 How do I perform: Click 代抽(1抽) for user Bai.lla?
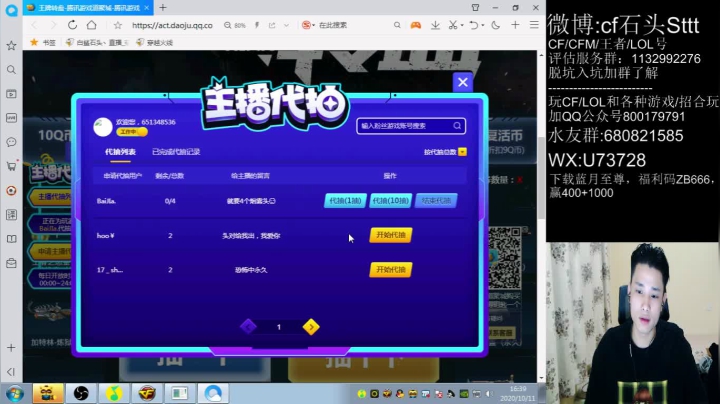[x=345, y=201]
